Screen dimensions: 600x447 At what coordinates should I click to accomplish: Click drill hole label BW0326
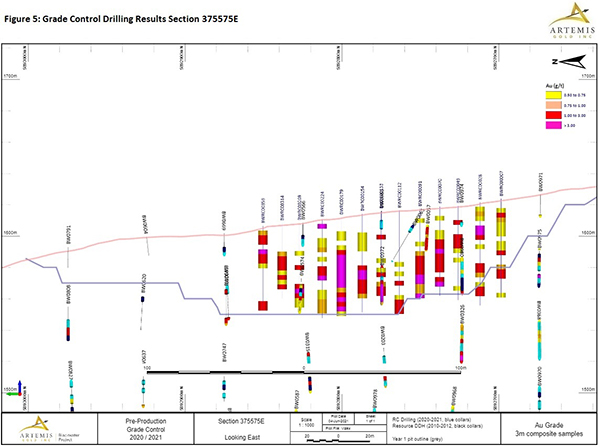pos(462,315)
